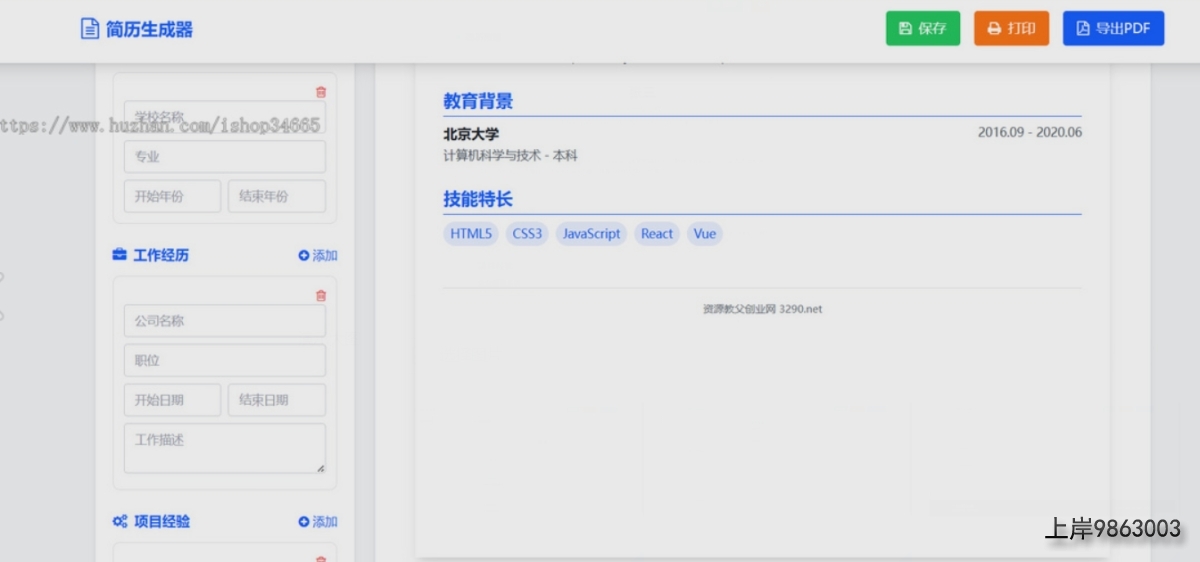Click the PDF file icon in 导出PDF
This screenshot has height=562, width=1200.
(1082, 29)
